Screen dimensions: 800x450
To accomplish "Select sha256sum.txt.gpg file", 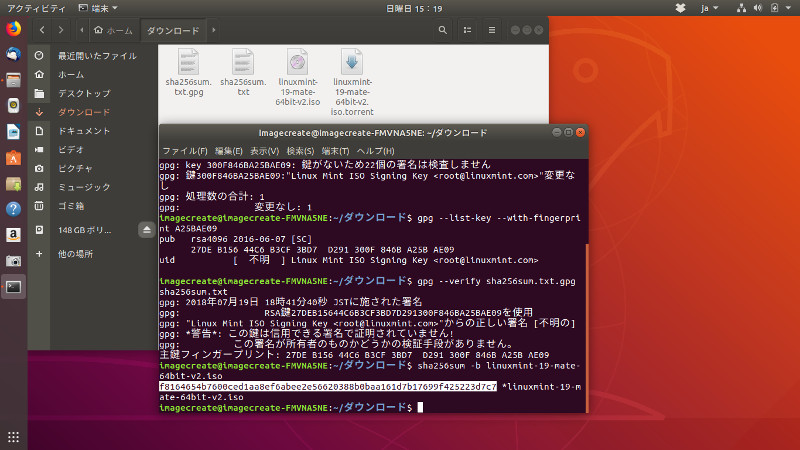I will [188, 72].
